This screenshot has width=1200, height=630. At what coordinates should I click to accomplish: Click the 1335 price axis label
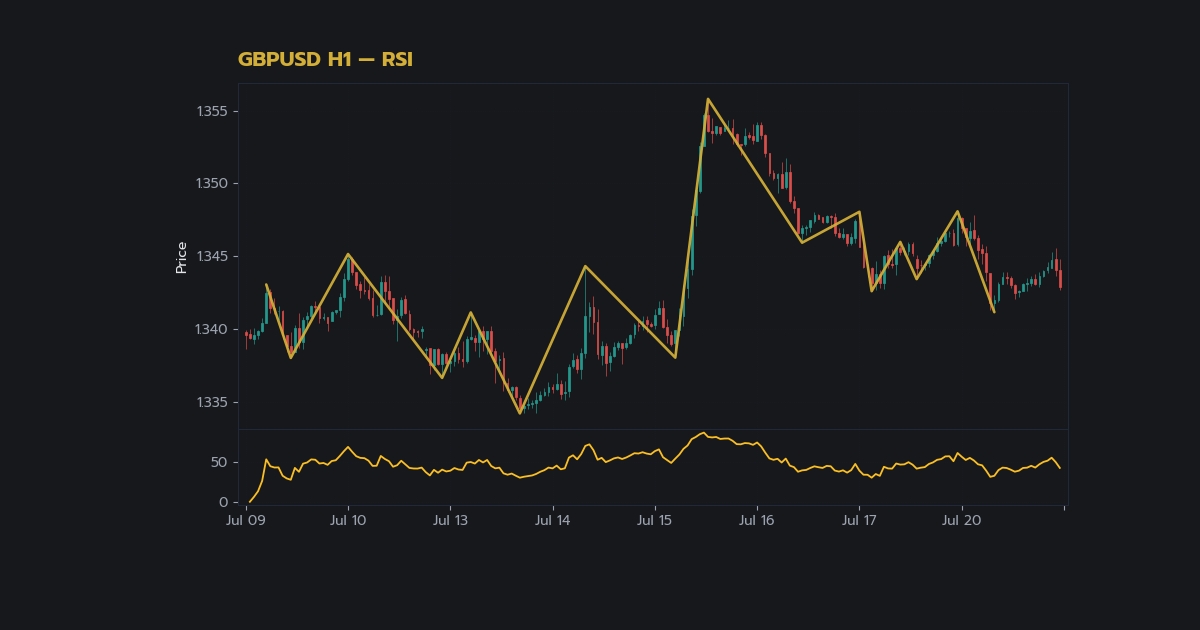click(x=212, y=403)
